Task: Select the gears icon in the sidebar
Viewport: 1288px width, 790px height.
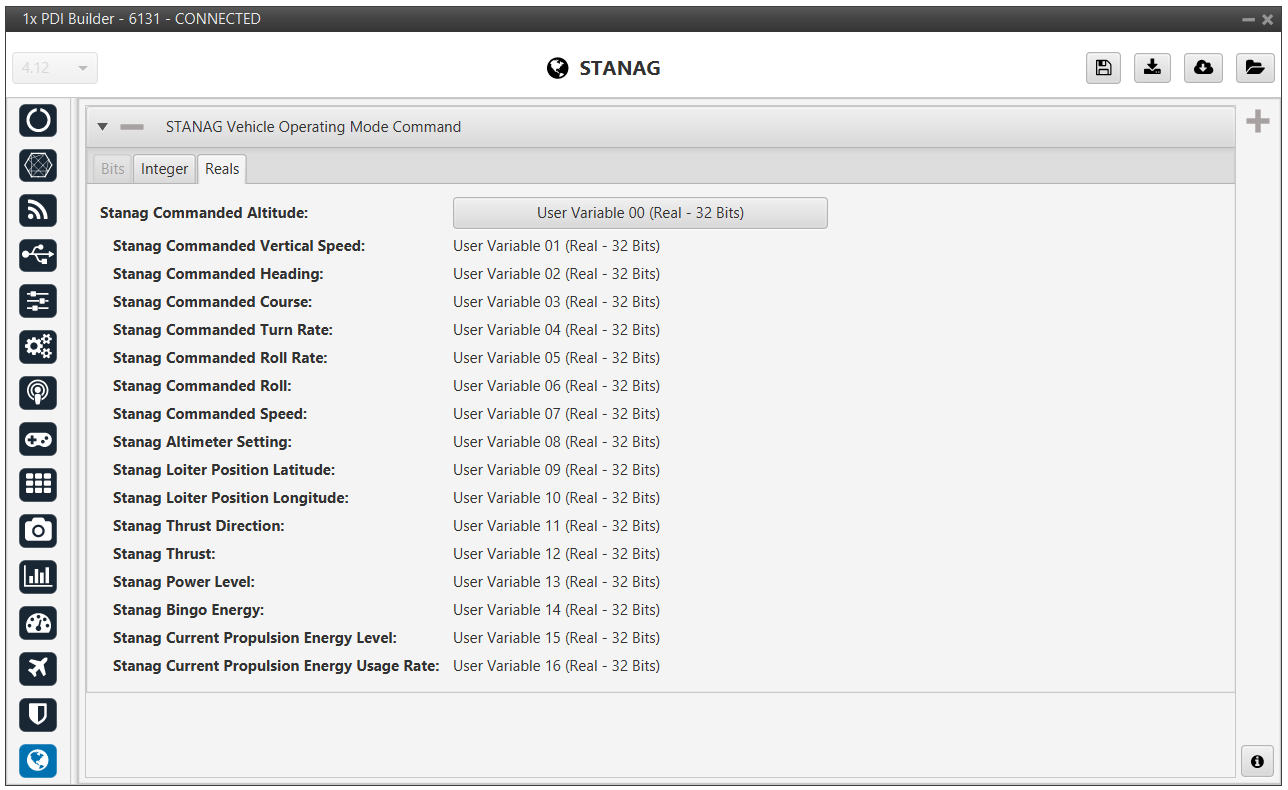Action: [38, 347]
